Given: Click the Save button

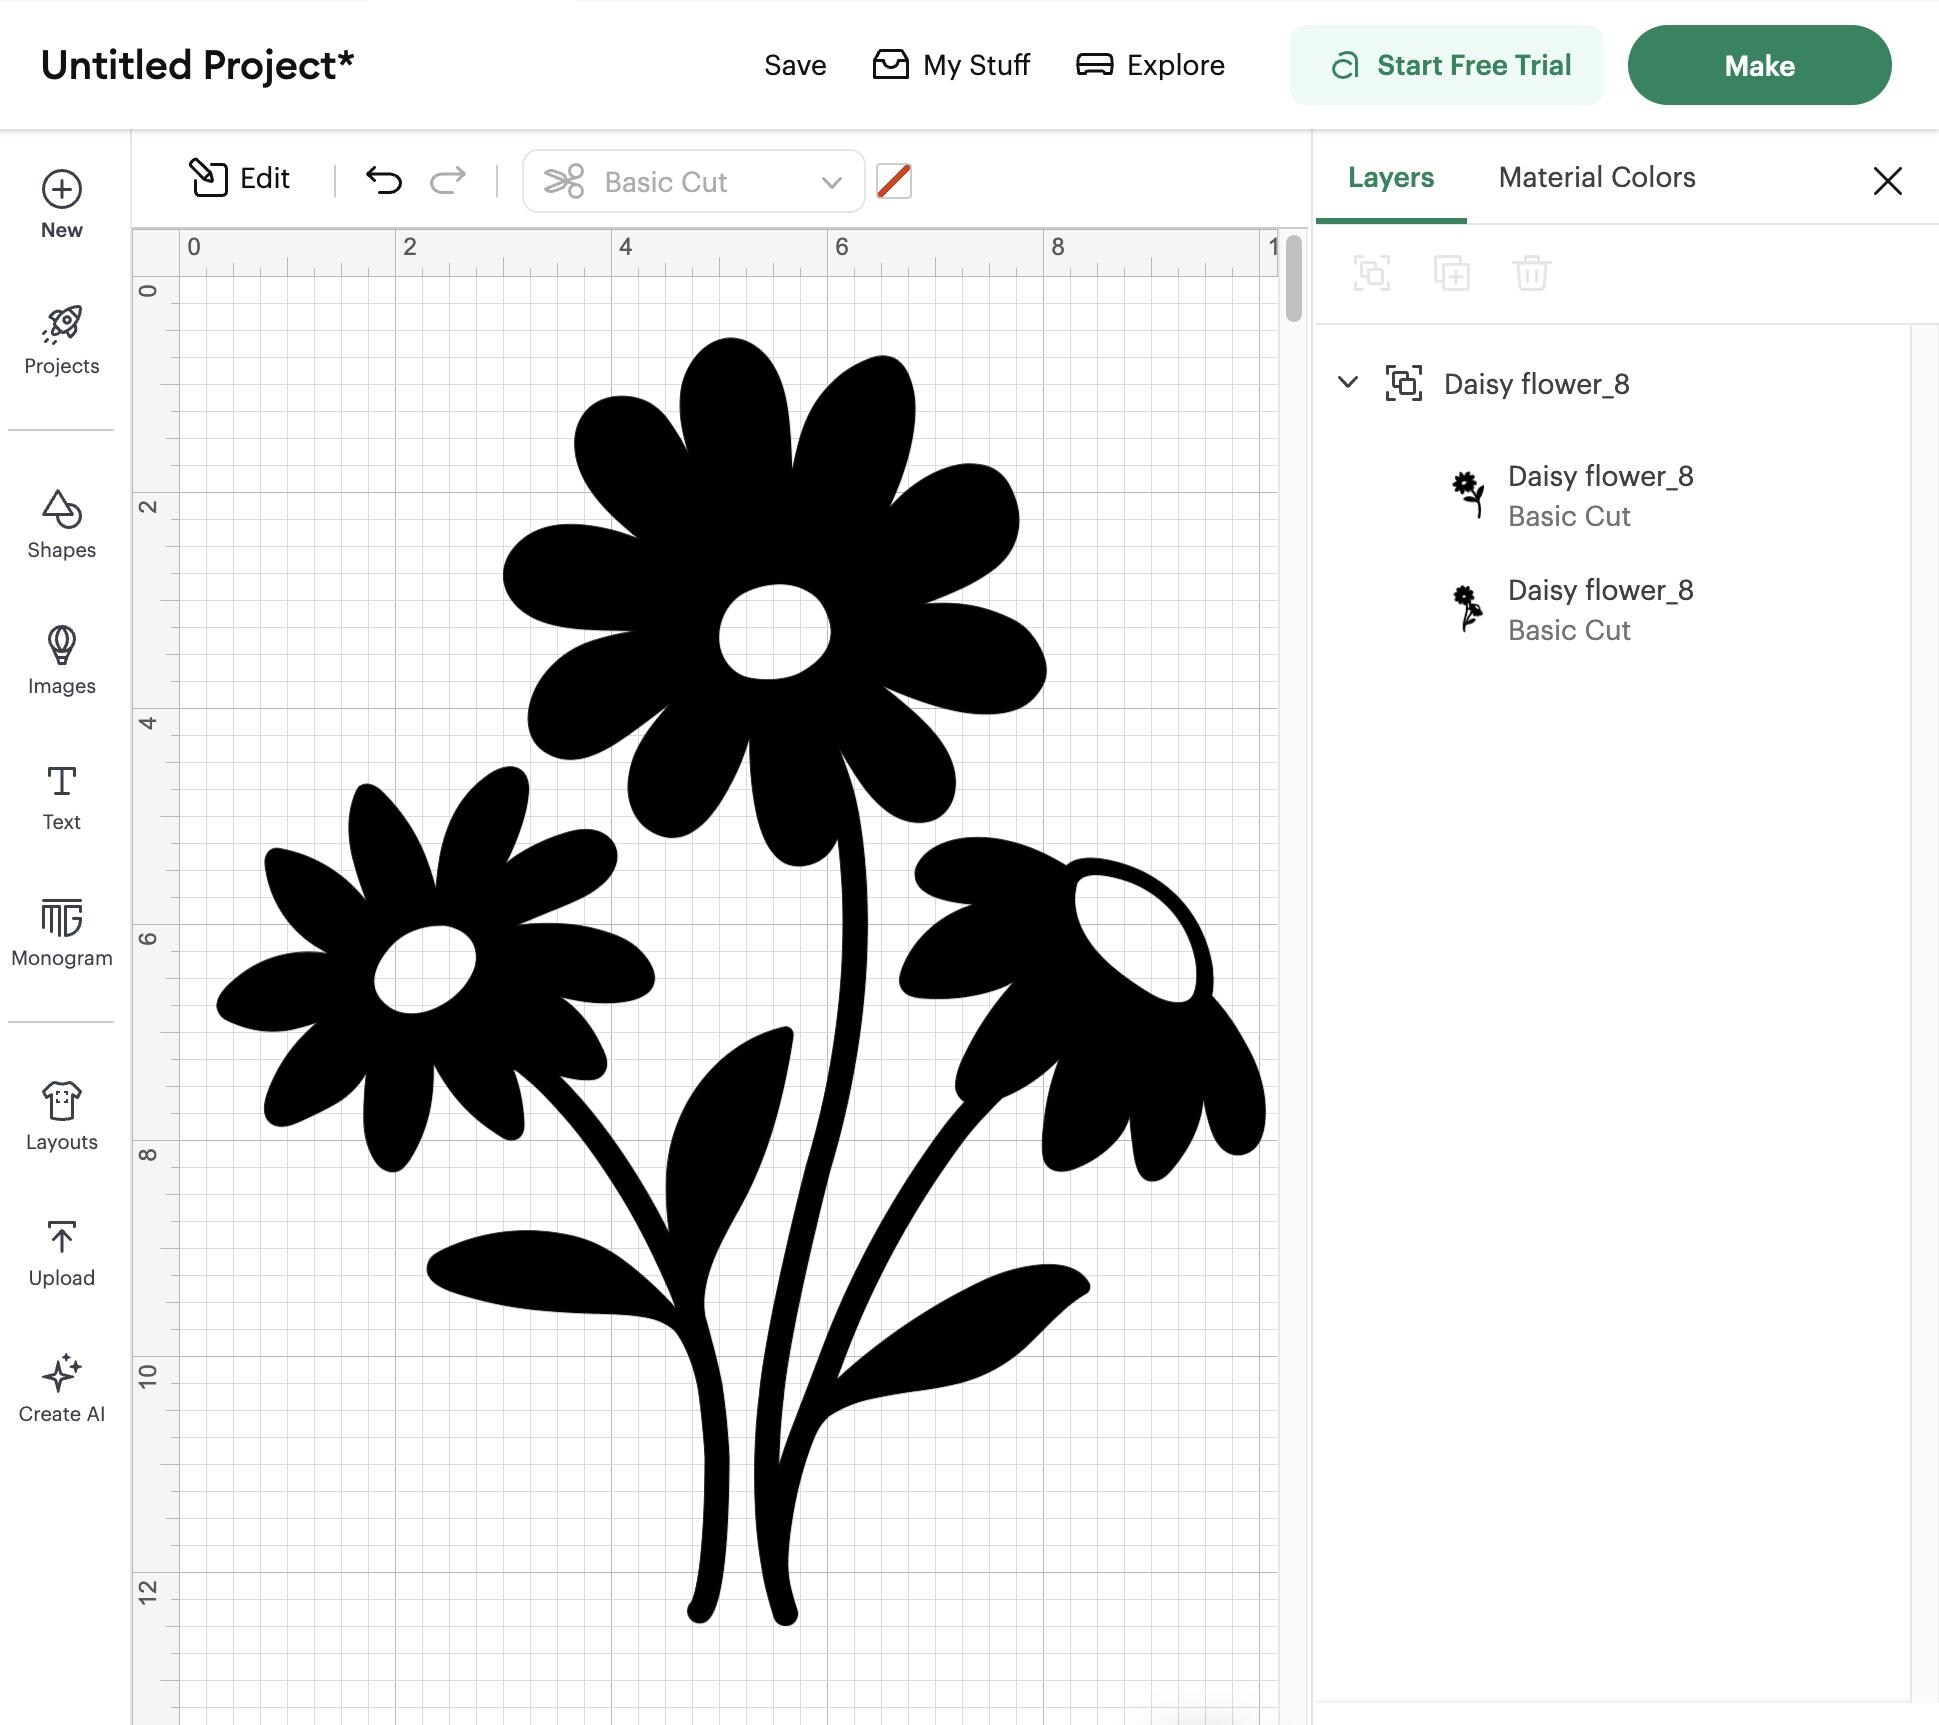Looking at the screenshot, I should click(795, 65).
